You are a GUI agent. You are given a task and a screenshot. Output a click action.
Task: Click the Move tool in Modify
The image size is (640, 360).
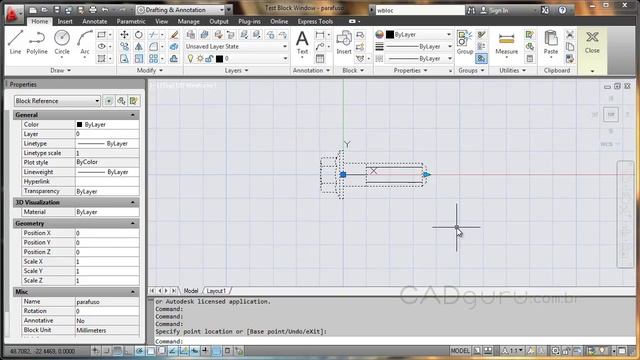point(124,35)
